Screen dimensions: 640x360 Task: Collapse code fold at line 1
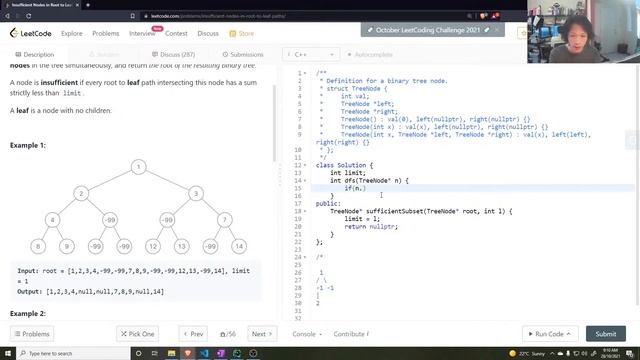(x=305, y=73)
